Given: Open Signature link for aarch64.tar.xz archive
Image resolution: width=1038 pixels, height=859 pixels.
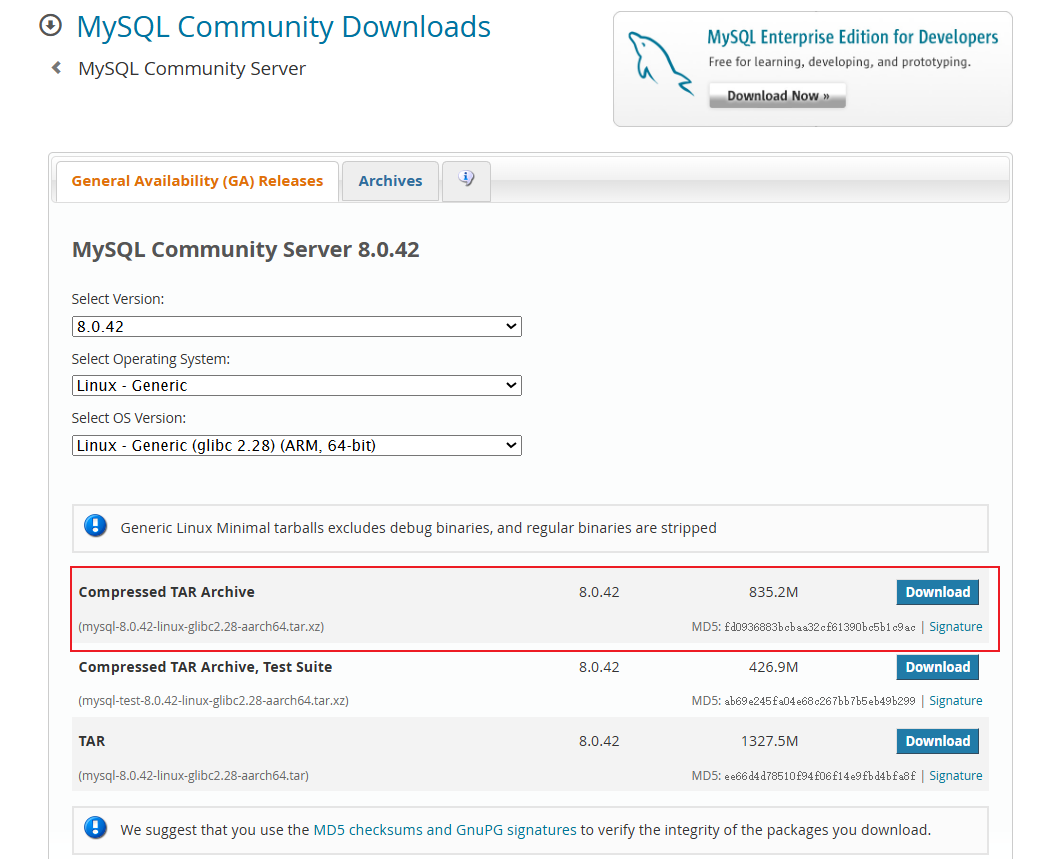Looking at the screenshot, I should 955,626.
